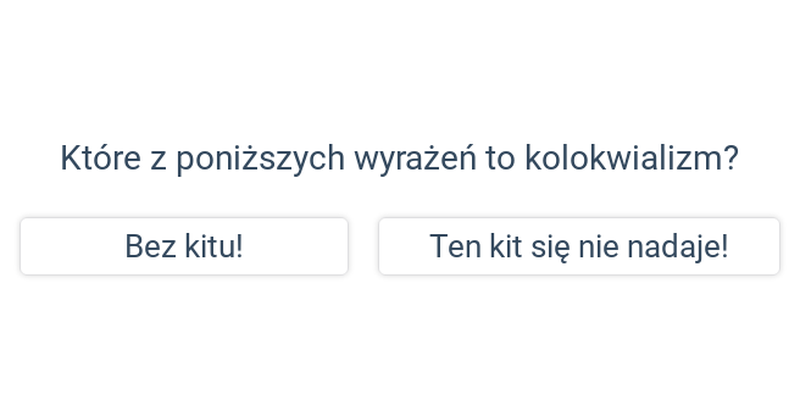Select the "Ten kit się nie nadaje!" answer

click(579, 246)
